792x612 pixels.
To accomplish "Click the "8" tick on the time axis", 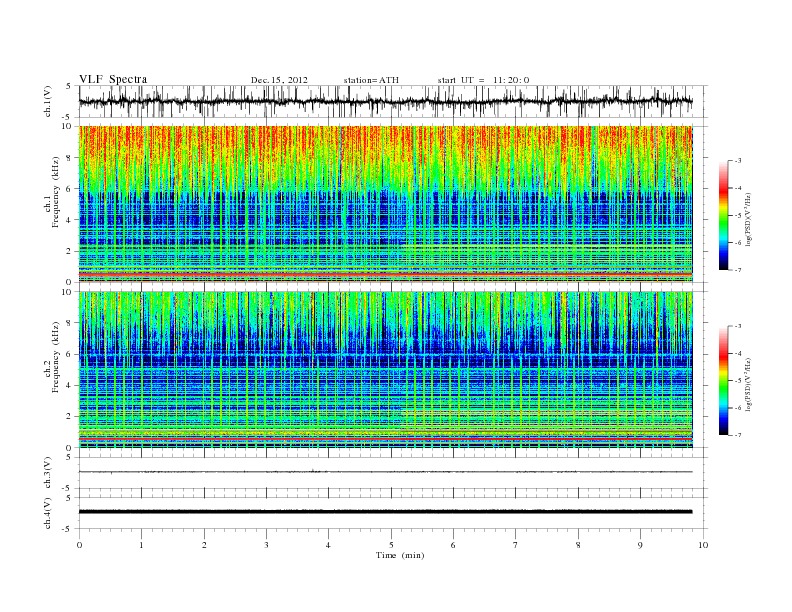I will 578,545.
